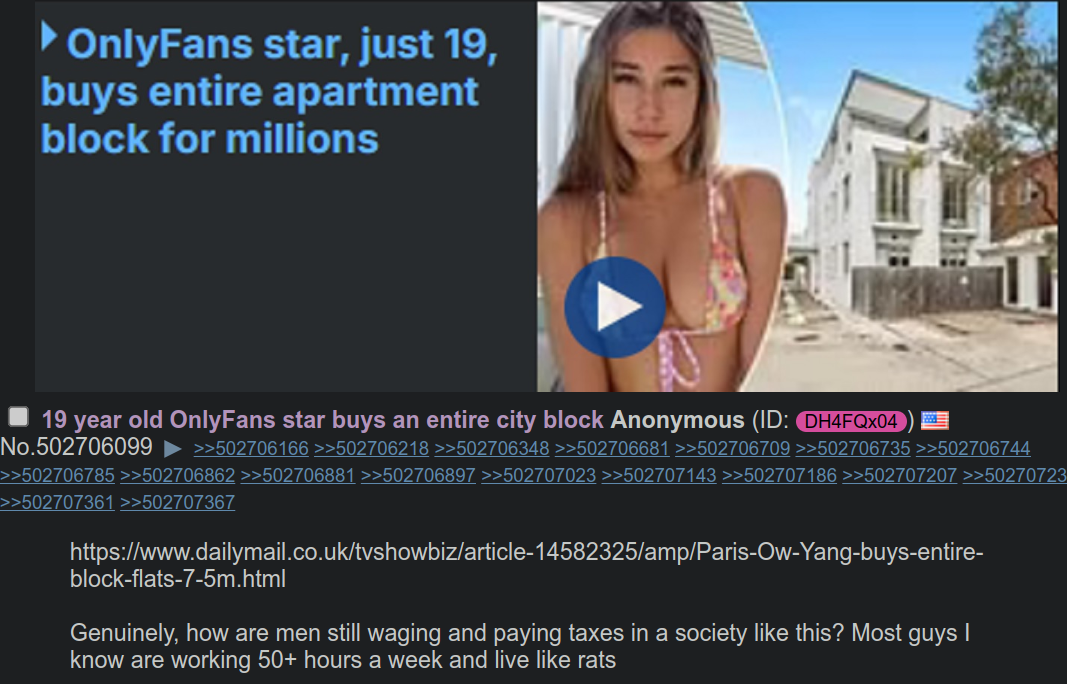This screenshot has width=1067, height=684.
Task: Open reply link >>502706166
Action: [251, 449]
